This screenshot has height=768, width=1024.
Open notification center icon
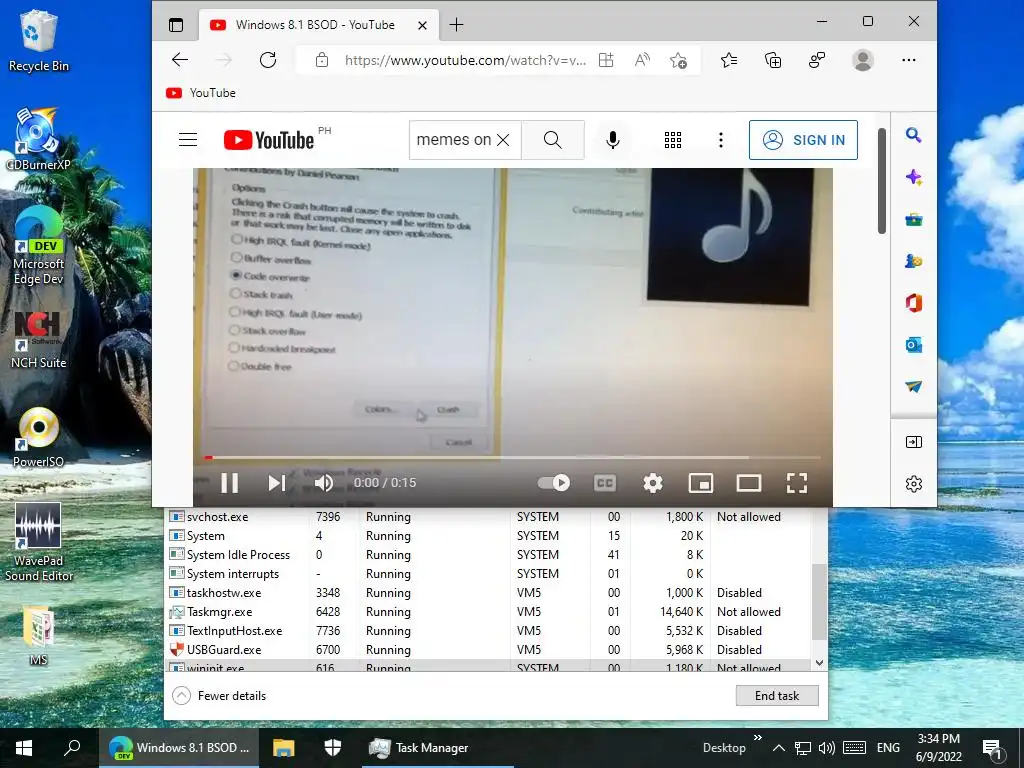pyautogui.click(x=993, y=748)
